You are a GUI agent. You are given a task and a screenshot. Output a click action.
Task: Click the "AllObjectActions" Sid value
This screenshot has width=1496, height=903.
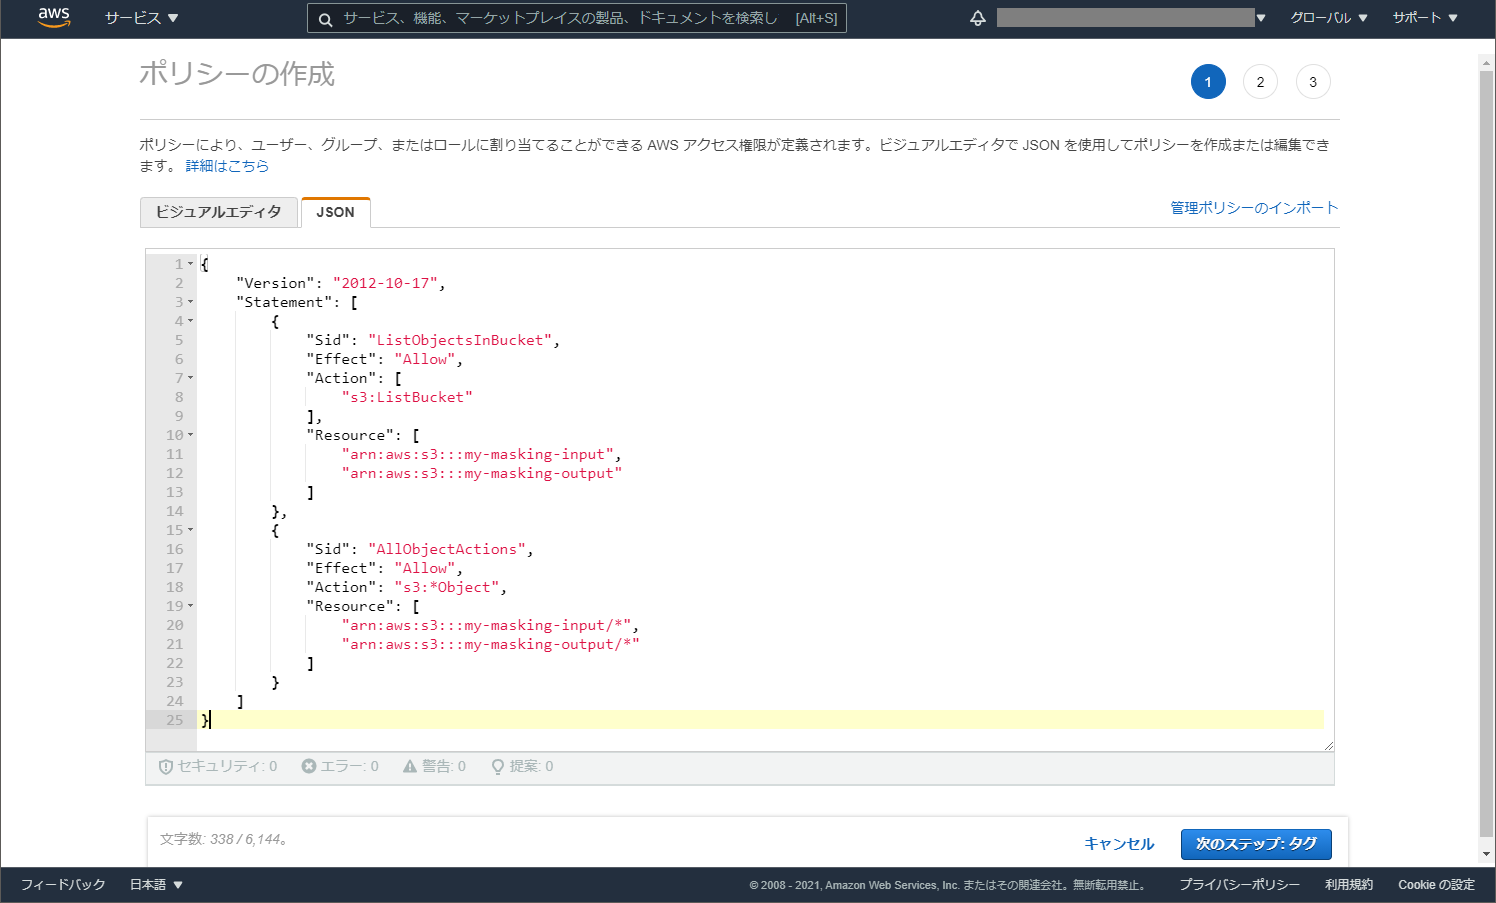pos(446,549)
